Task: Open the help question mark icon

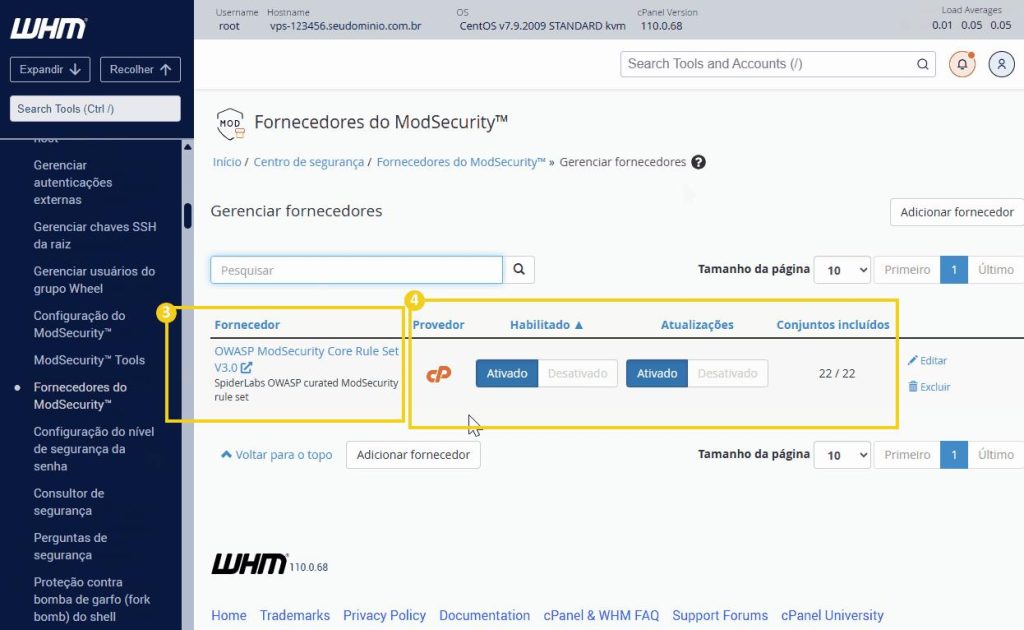Action: pyautogui.click(x=698, y=162)
